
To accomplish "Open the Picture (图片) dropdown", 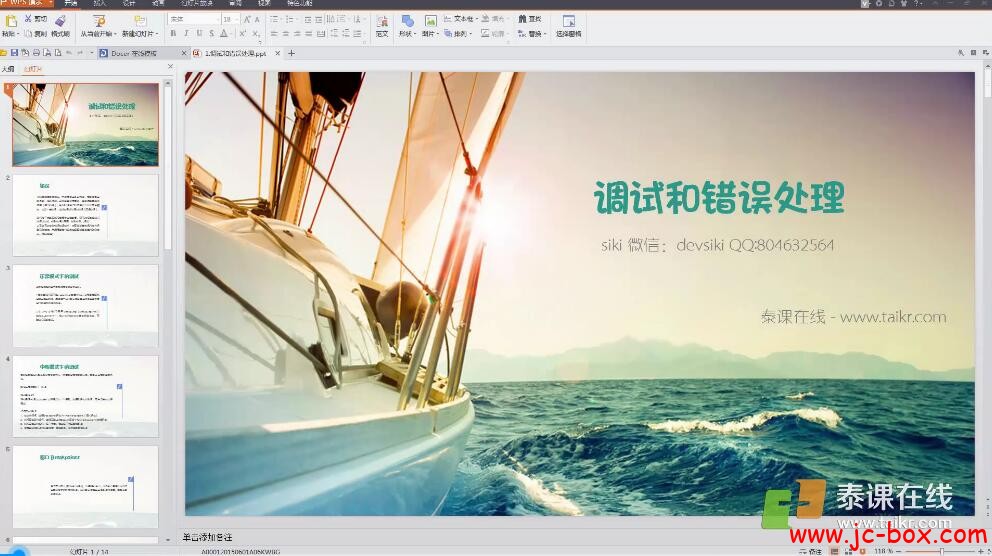I will [430, 26].
